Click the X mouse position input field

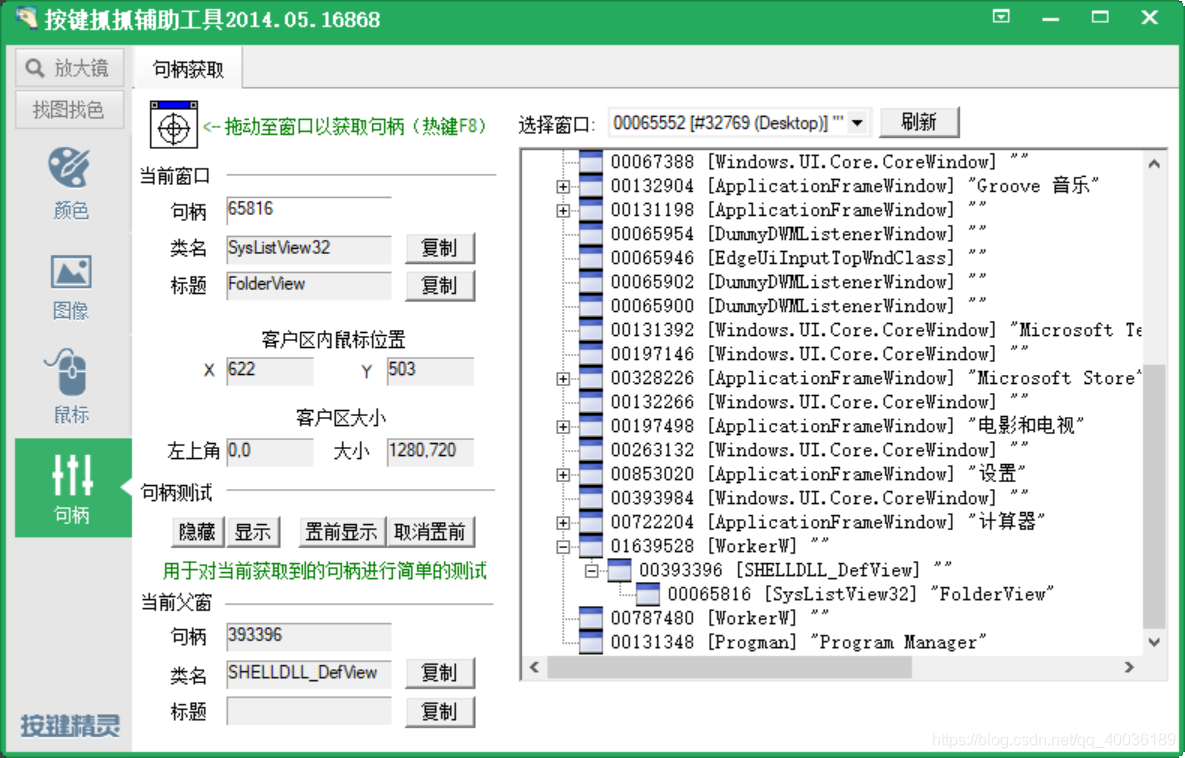(269, 370)
